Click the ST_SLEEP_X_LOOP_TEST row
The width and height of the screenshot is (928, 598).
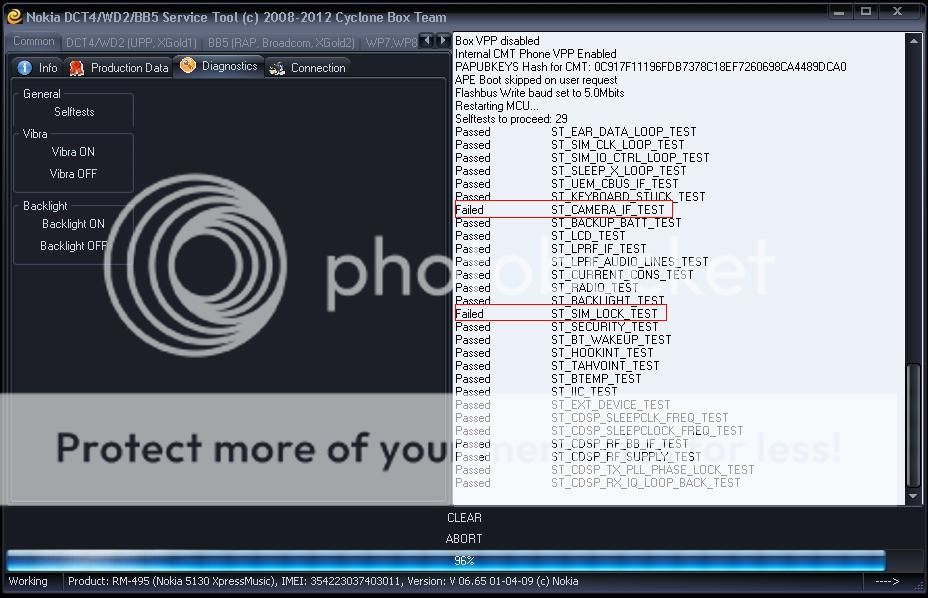pyautogui.click(x=571, y=171)
